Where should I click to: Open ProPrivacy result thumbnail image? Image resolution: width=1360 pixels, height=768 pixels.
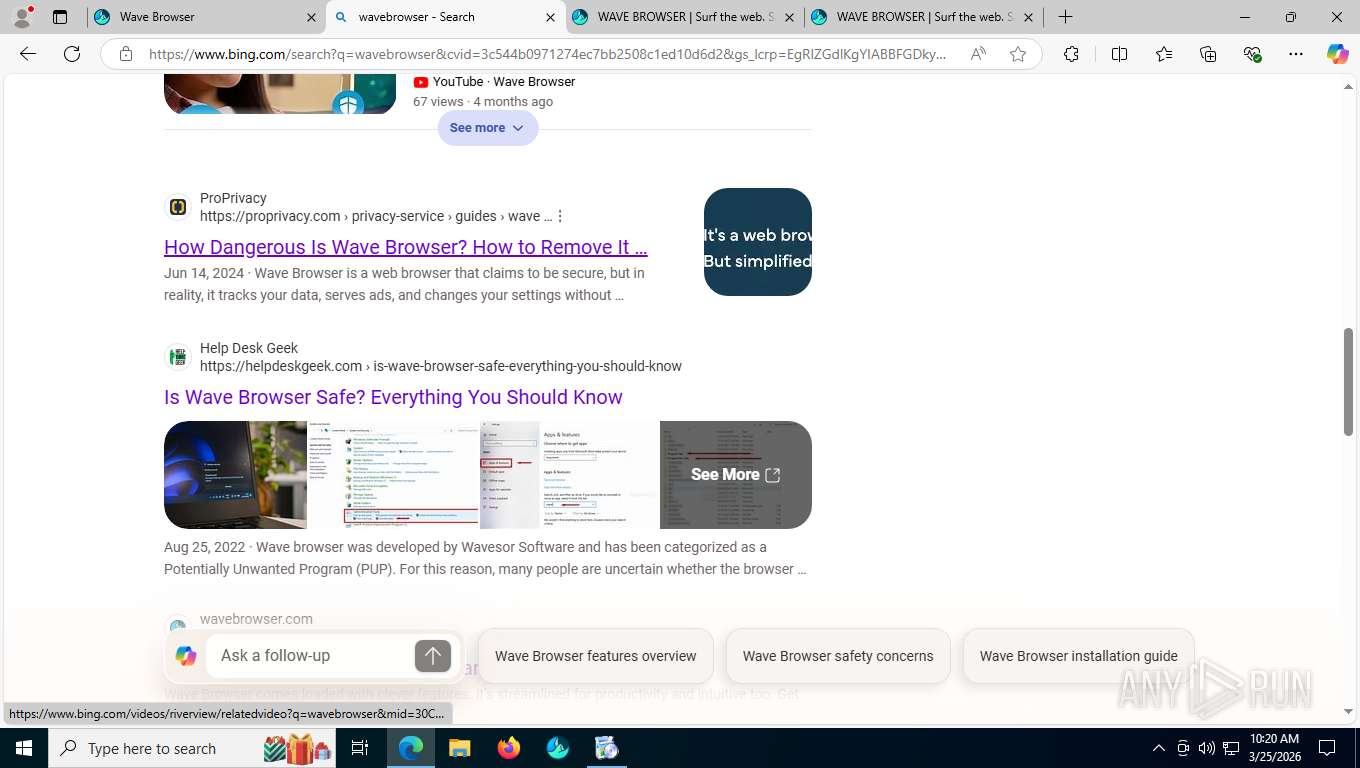point(758,242)
